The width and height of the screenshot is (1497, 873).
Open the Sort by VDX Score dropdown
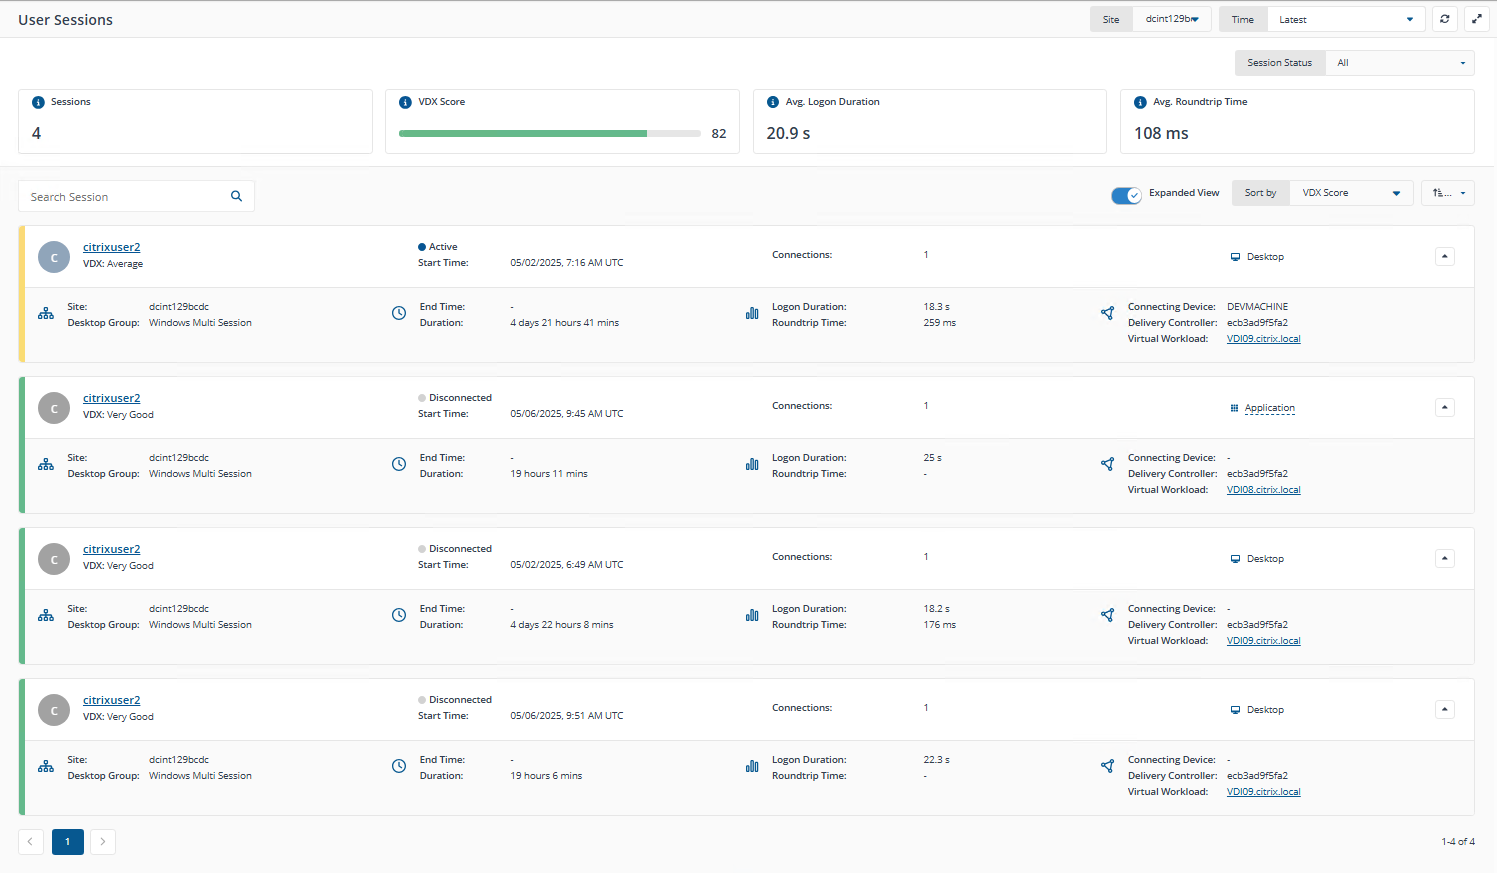[1350, 193]
